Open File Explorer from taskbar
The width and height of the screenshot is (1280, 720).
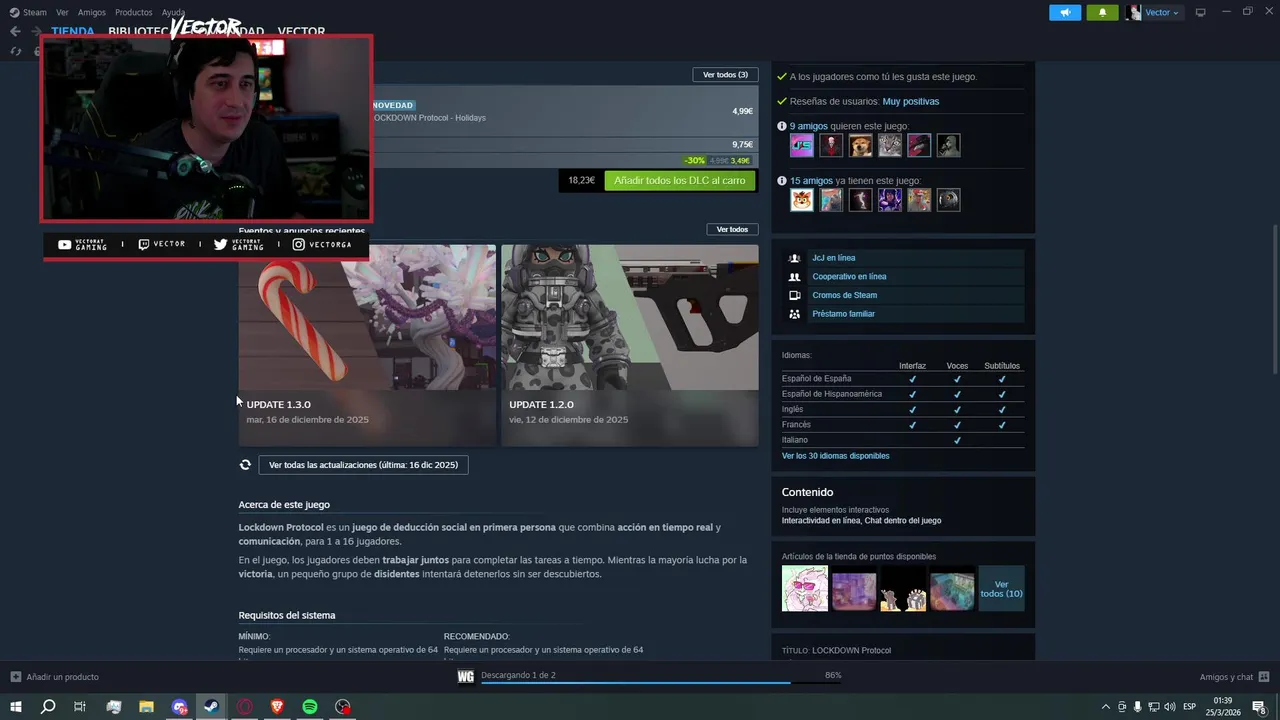coord(146,707)
